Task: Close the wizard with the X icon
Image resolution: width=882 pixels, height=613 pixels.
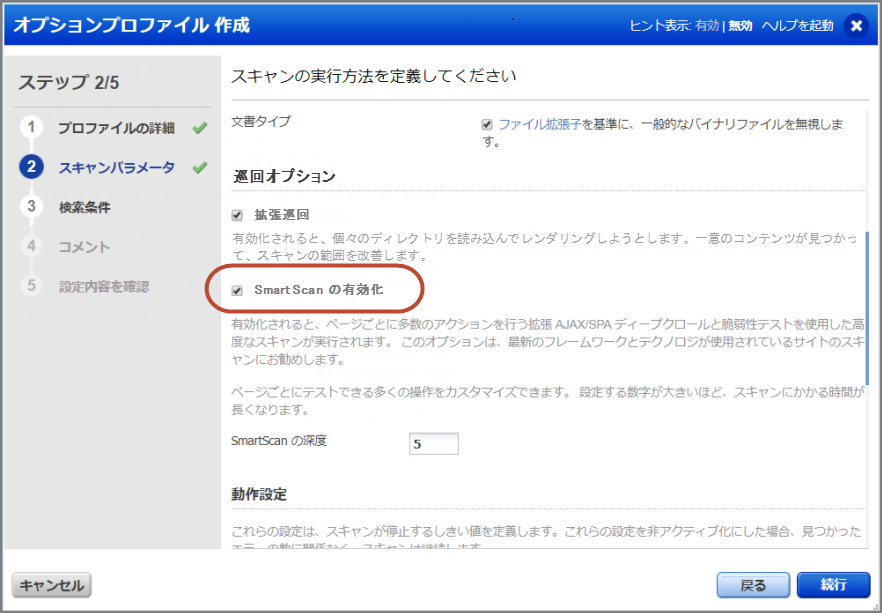Action: (857, 26)
